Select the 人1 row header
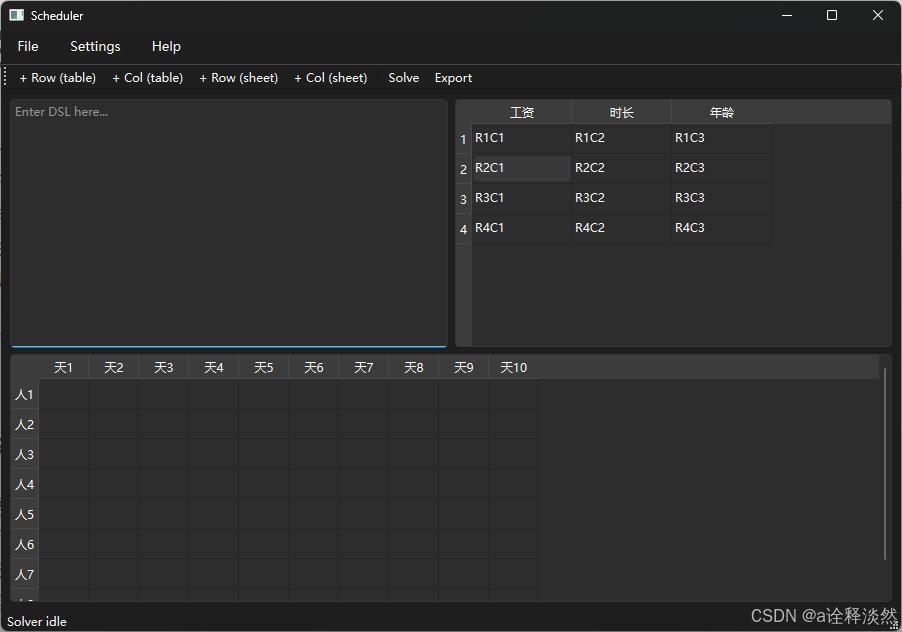The height and width of the screenshot is (632, 902). coord(25,394)
